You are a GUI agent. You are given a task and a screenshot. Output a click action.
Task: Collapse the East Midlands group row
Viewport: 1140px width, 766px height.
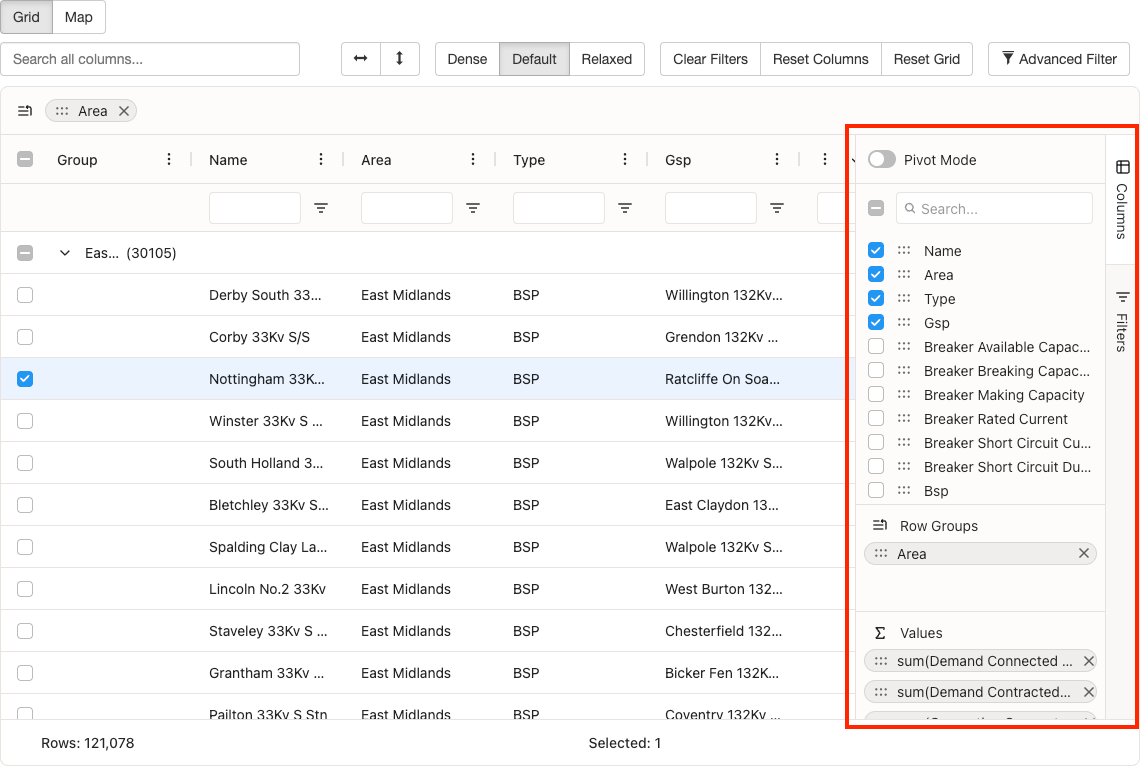(x=65, y=253)
